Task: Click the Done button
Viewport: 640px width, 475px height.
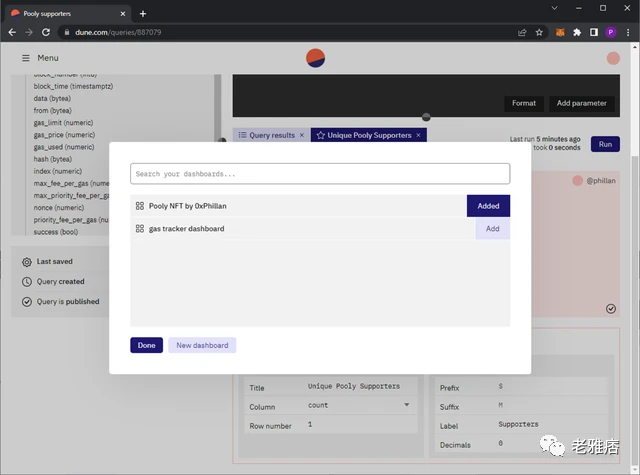Action: point(147,345)
